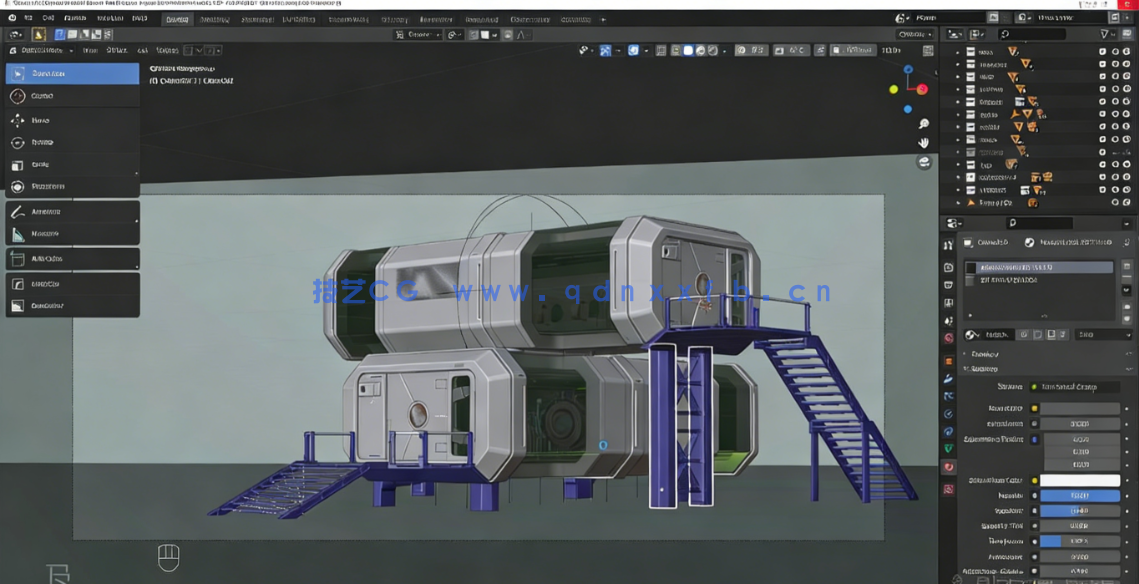Hide the second object in the outliner
Screen dimensions: 1139x584
tap(1114, 63)
